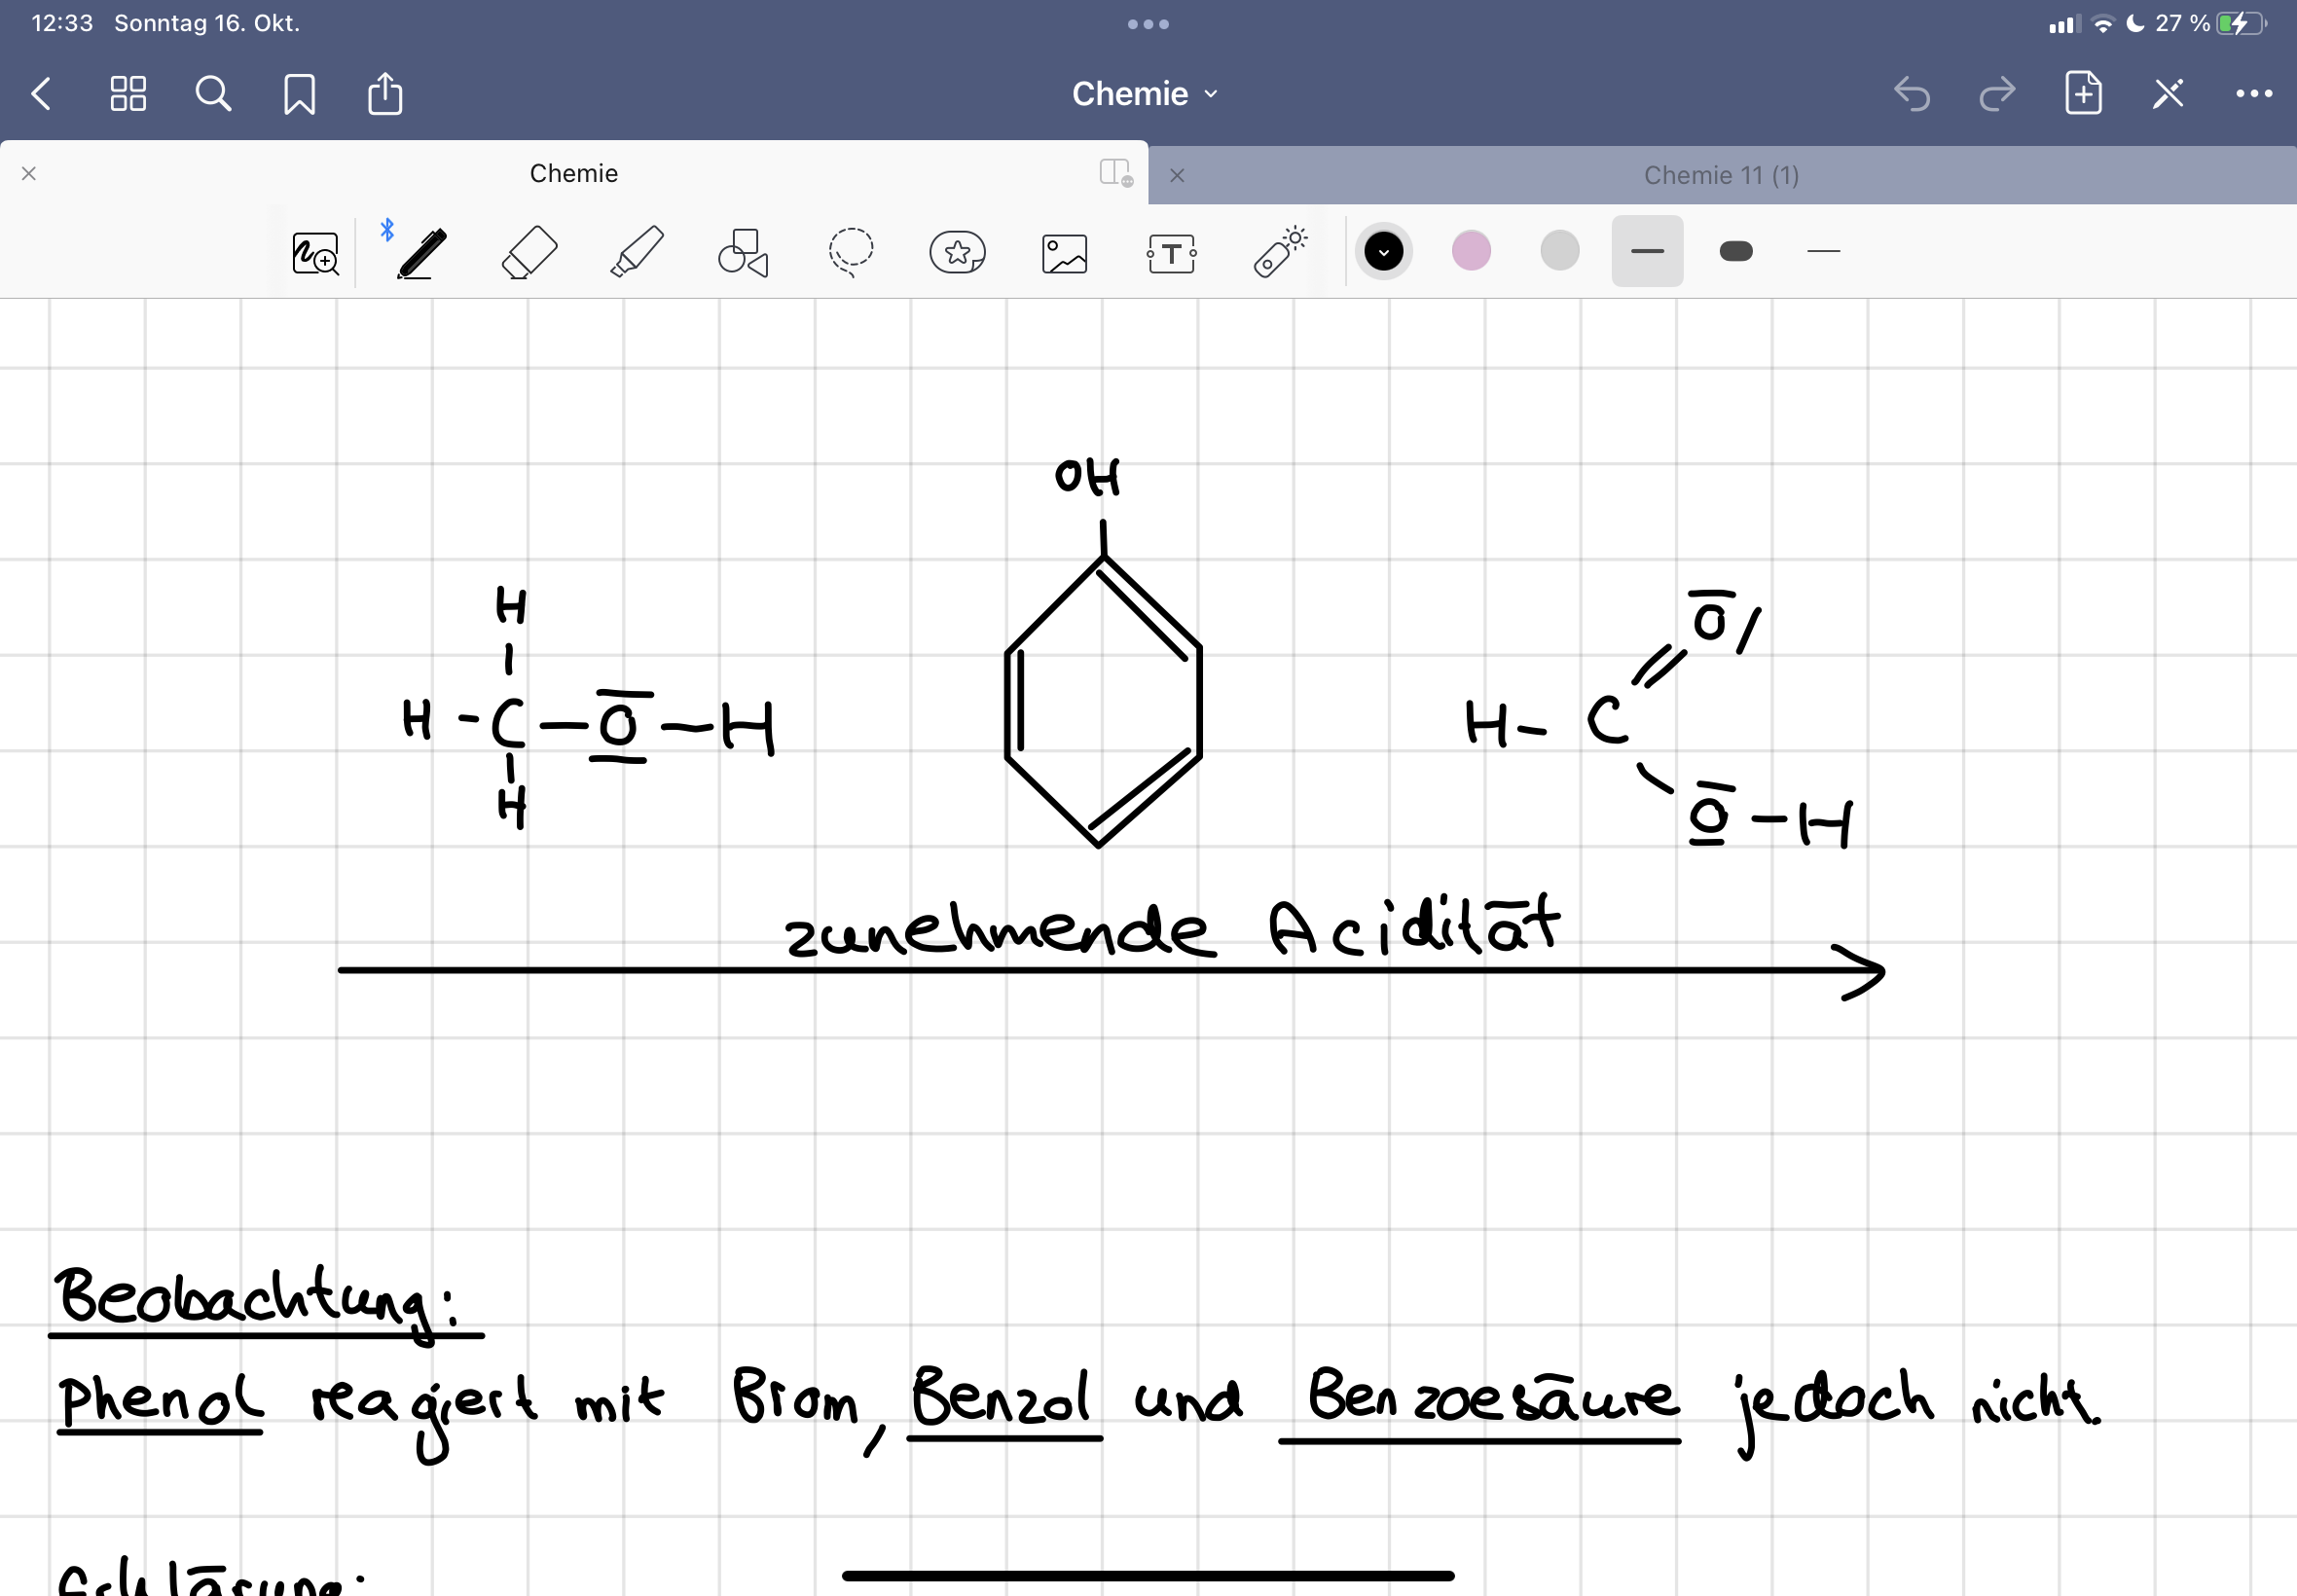The width and height of the screenshot is (2297, 1596).
Task: Open the handwriting zoom window tool
Action: 314,252
